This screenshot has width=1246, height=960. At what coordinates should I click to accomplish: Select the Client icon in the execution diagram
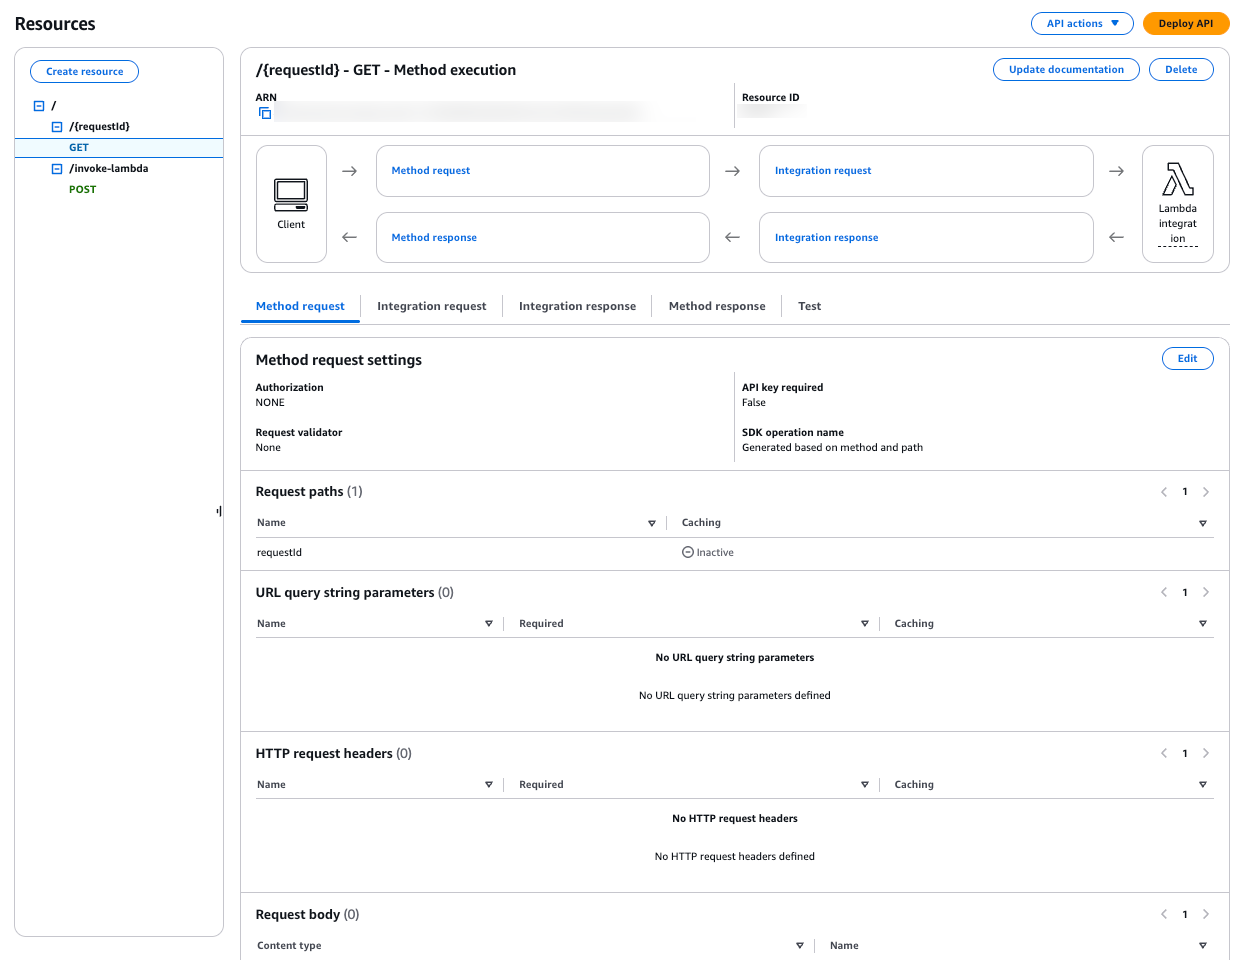coord(291,203)
